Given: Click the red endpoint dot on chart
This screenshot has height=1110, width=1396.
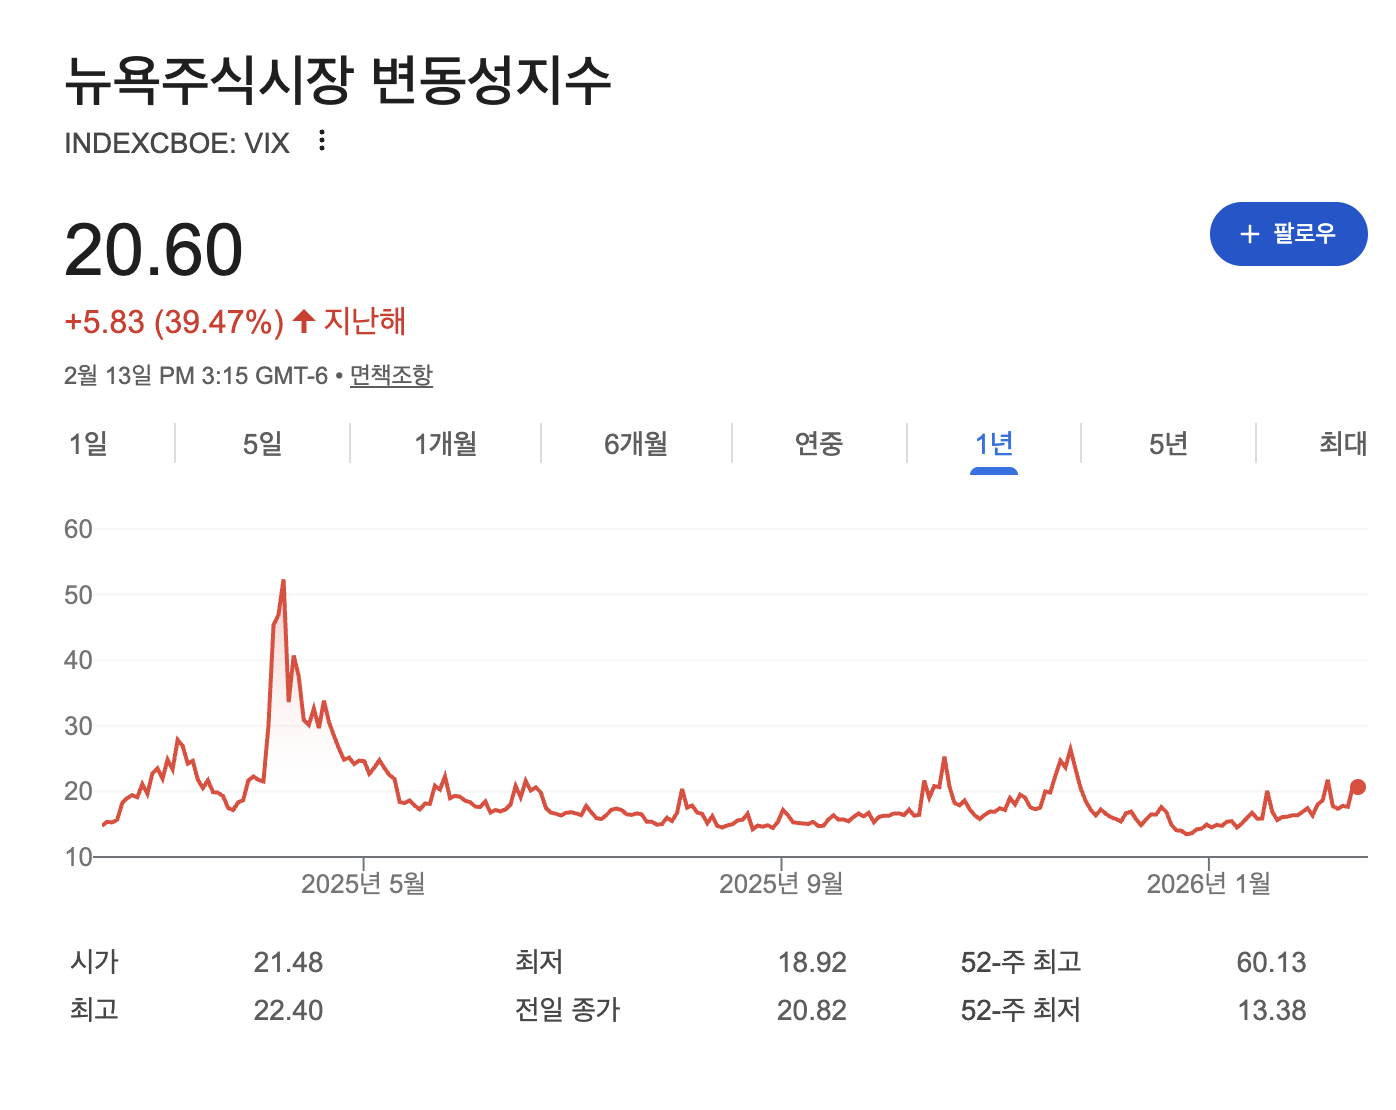Looking at the screenshot, I should (1357, 787).
